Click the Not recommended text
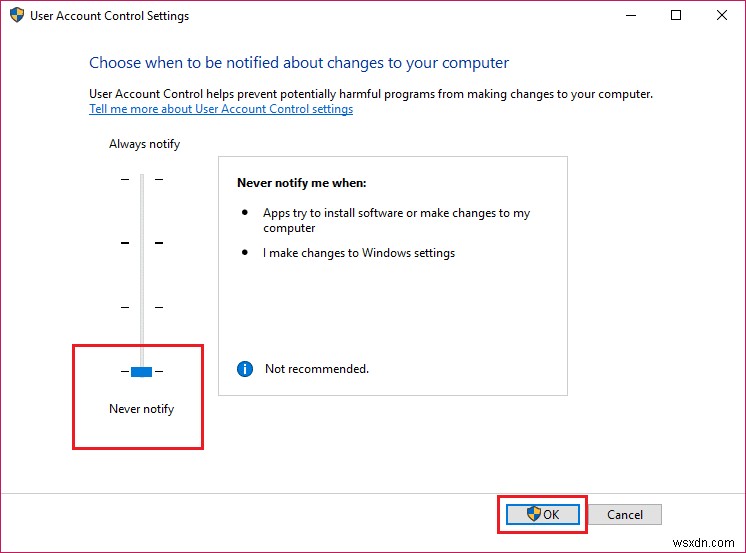Screen dimensions: 746x553 317,369
